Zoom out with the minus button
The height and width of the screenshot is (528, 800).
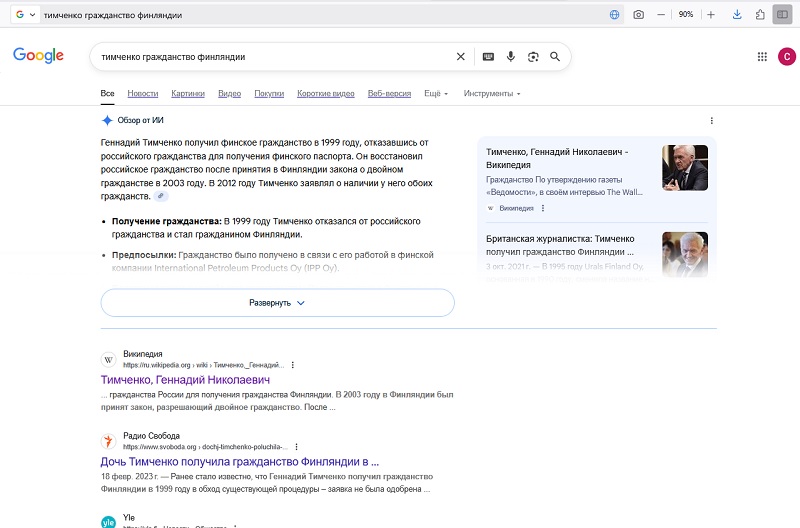661,15
